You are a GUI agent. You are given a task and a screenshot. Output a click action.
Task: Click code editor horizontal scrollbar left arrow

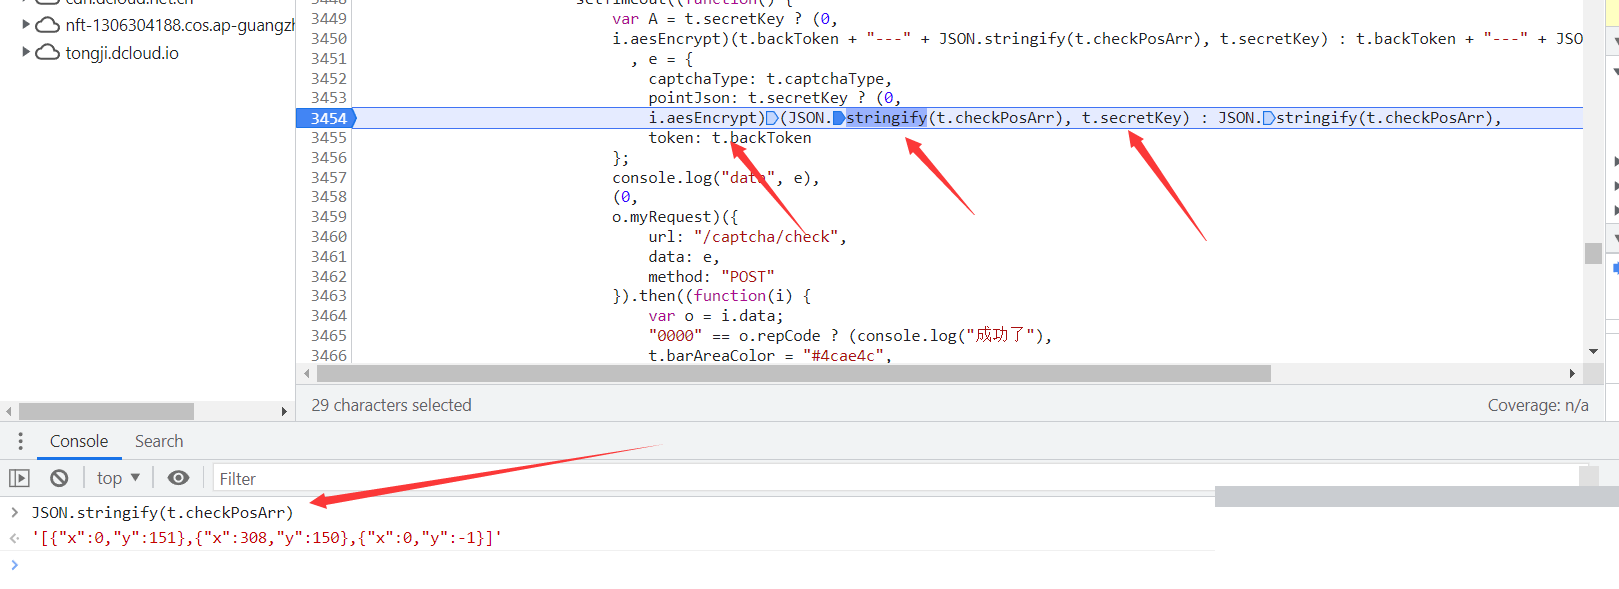tap(306, 373)
